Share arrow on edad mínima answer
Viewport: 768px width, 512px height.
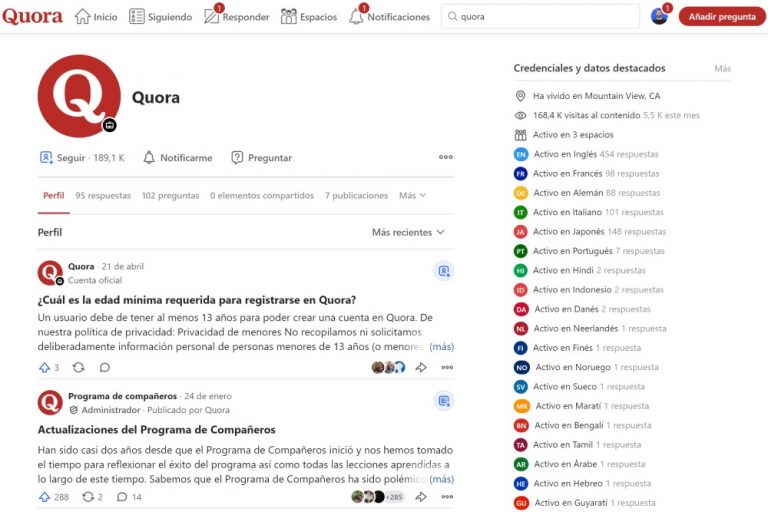click(421, 367)
